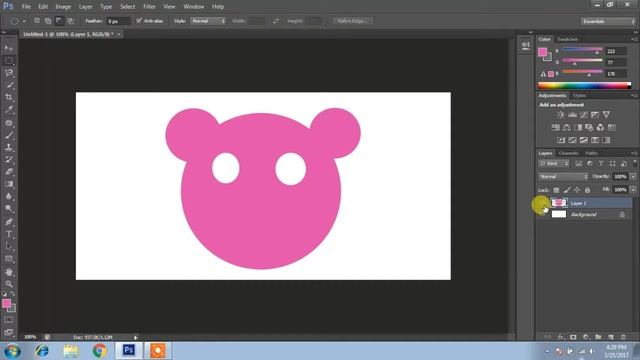The height and width of the screenshot is (360, 640).
Task: Open the Color panel flyout menu
Action: pyautogui.click(x=634, y=39)
